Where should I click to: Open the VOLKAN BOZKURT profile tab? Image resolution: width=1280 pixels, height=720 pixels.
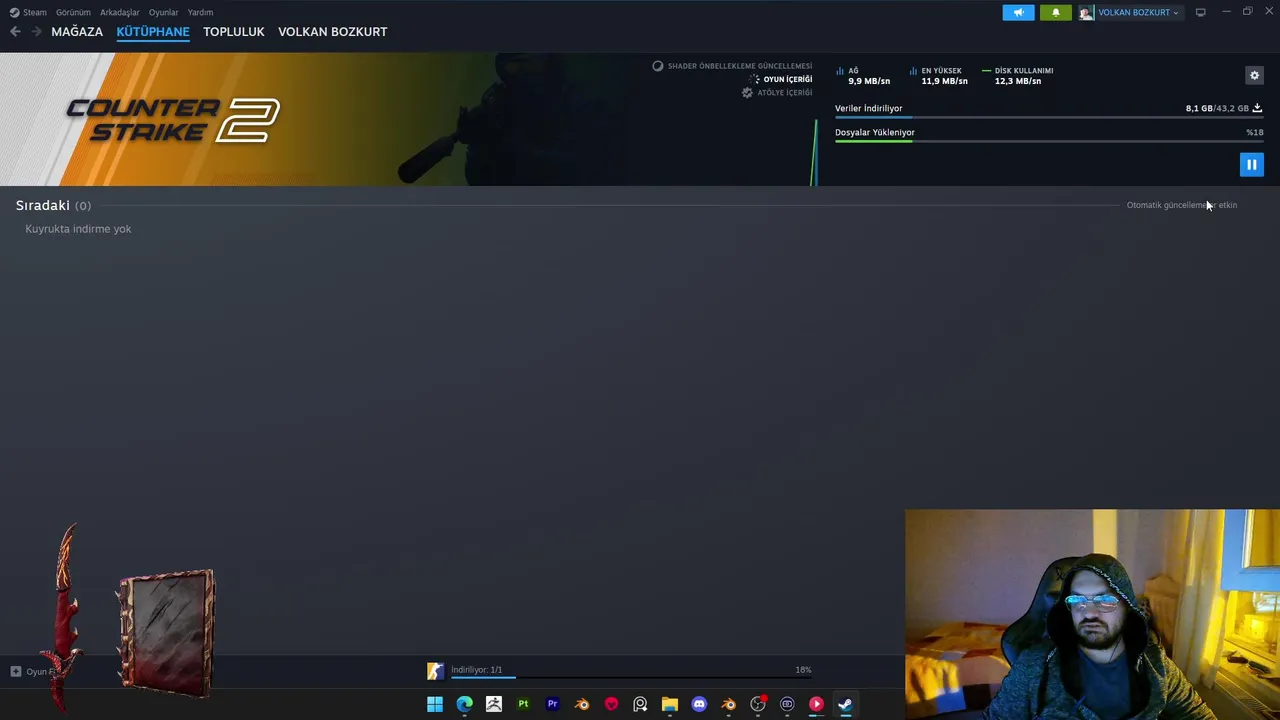point(332,32)
